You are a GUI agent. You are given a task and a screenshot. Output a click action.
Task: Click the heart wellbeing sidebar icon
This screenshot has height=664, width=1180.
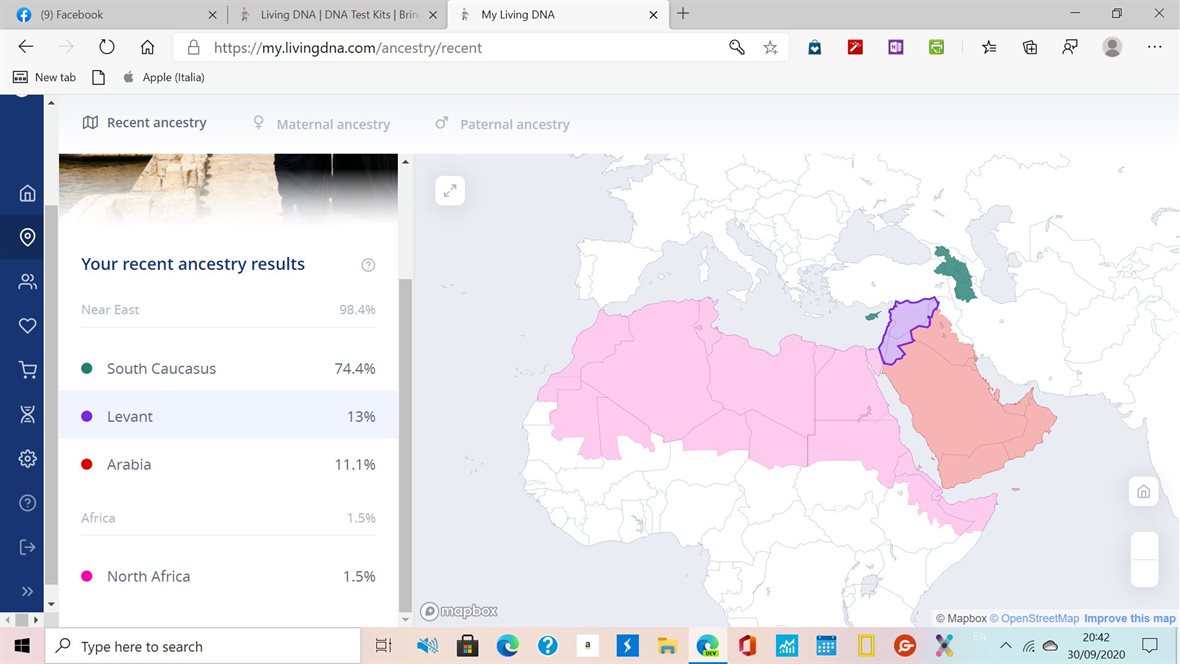point(27,326)
